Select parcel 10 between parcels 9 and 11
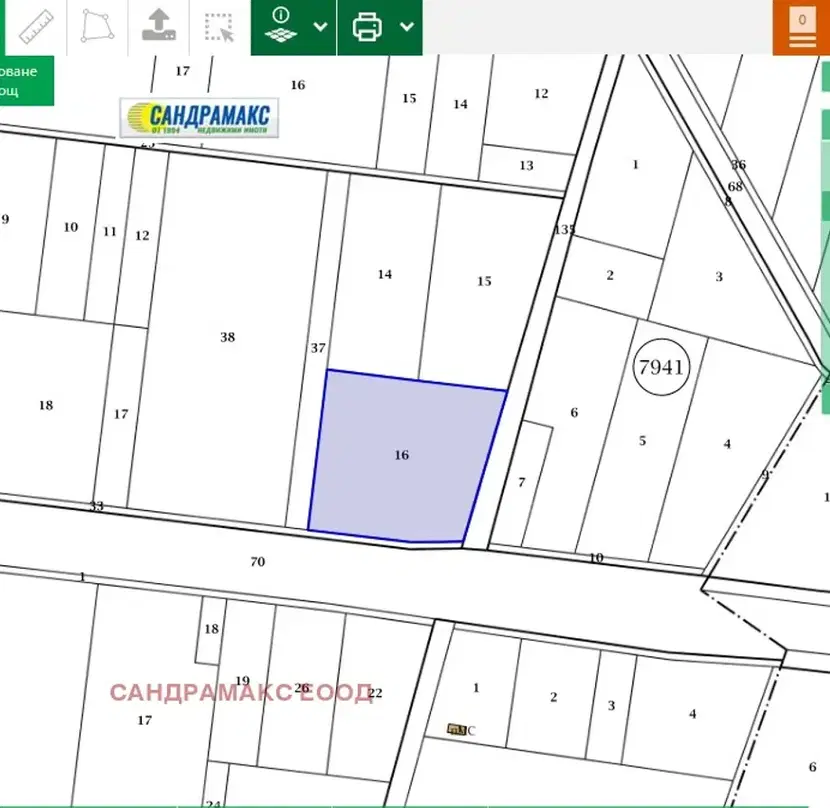The image size is (830, 808). [71, 227]
